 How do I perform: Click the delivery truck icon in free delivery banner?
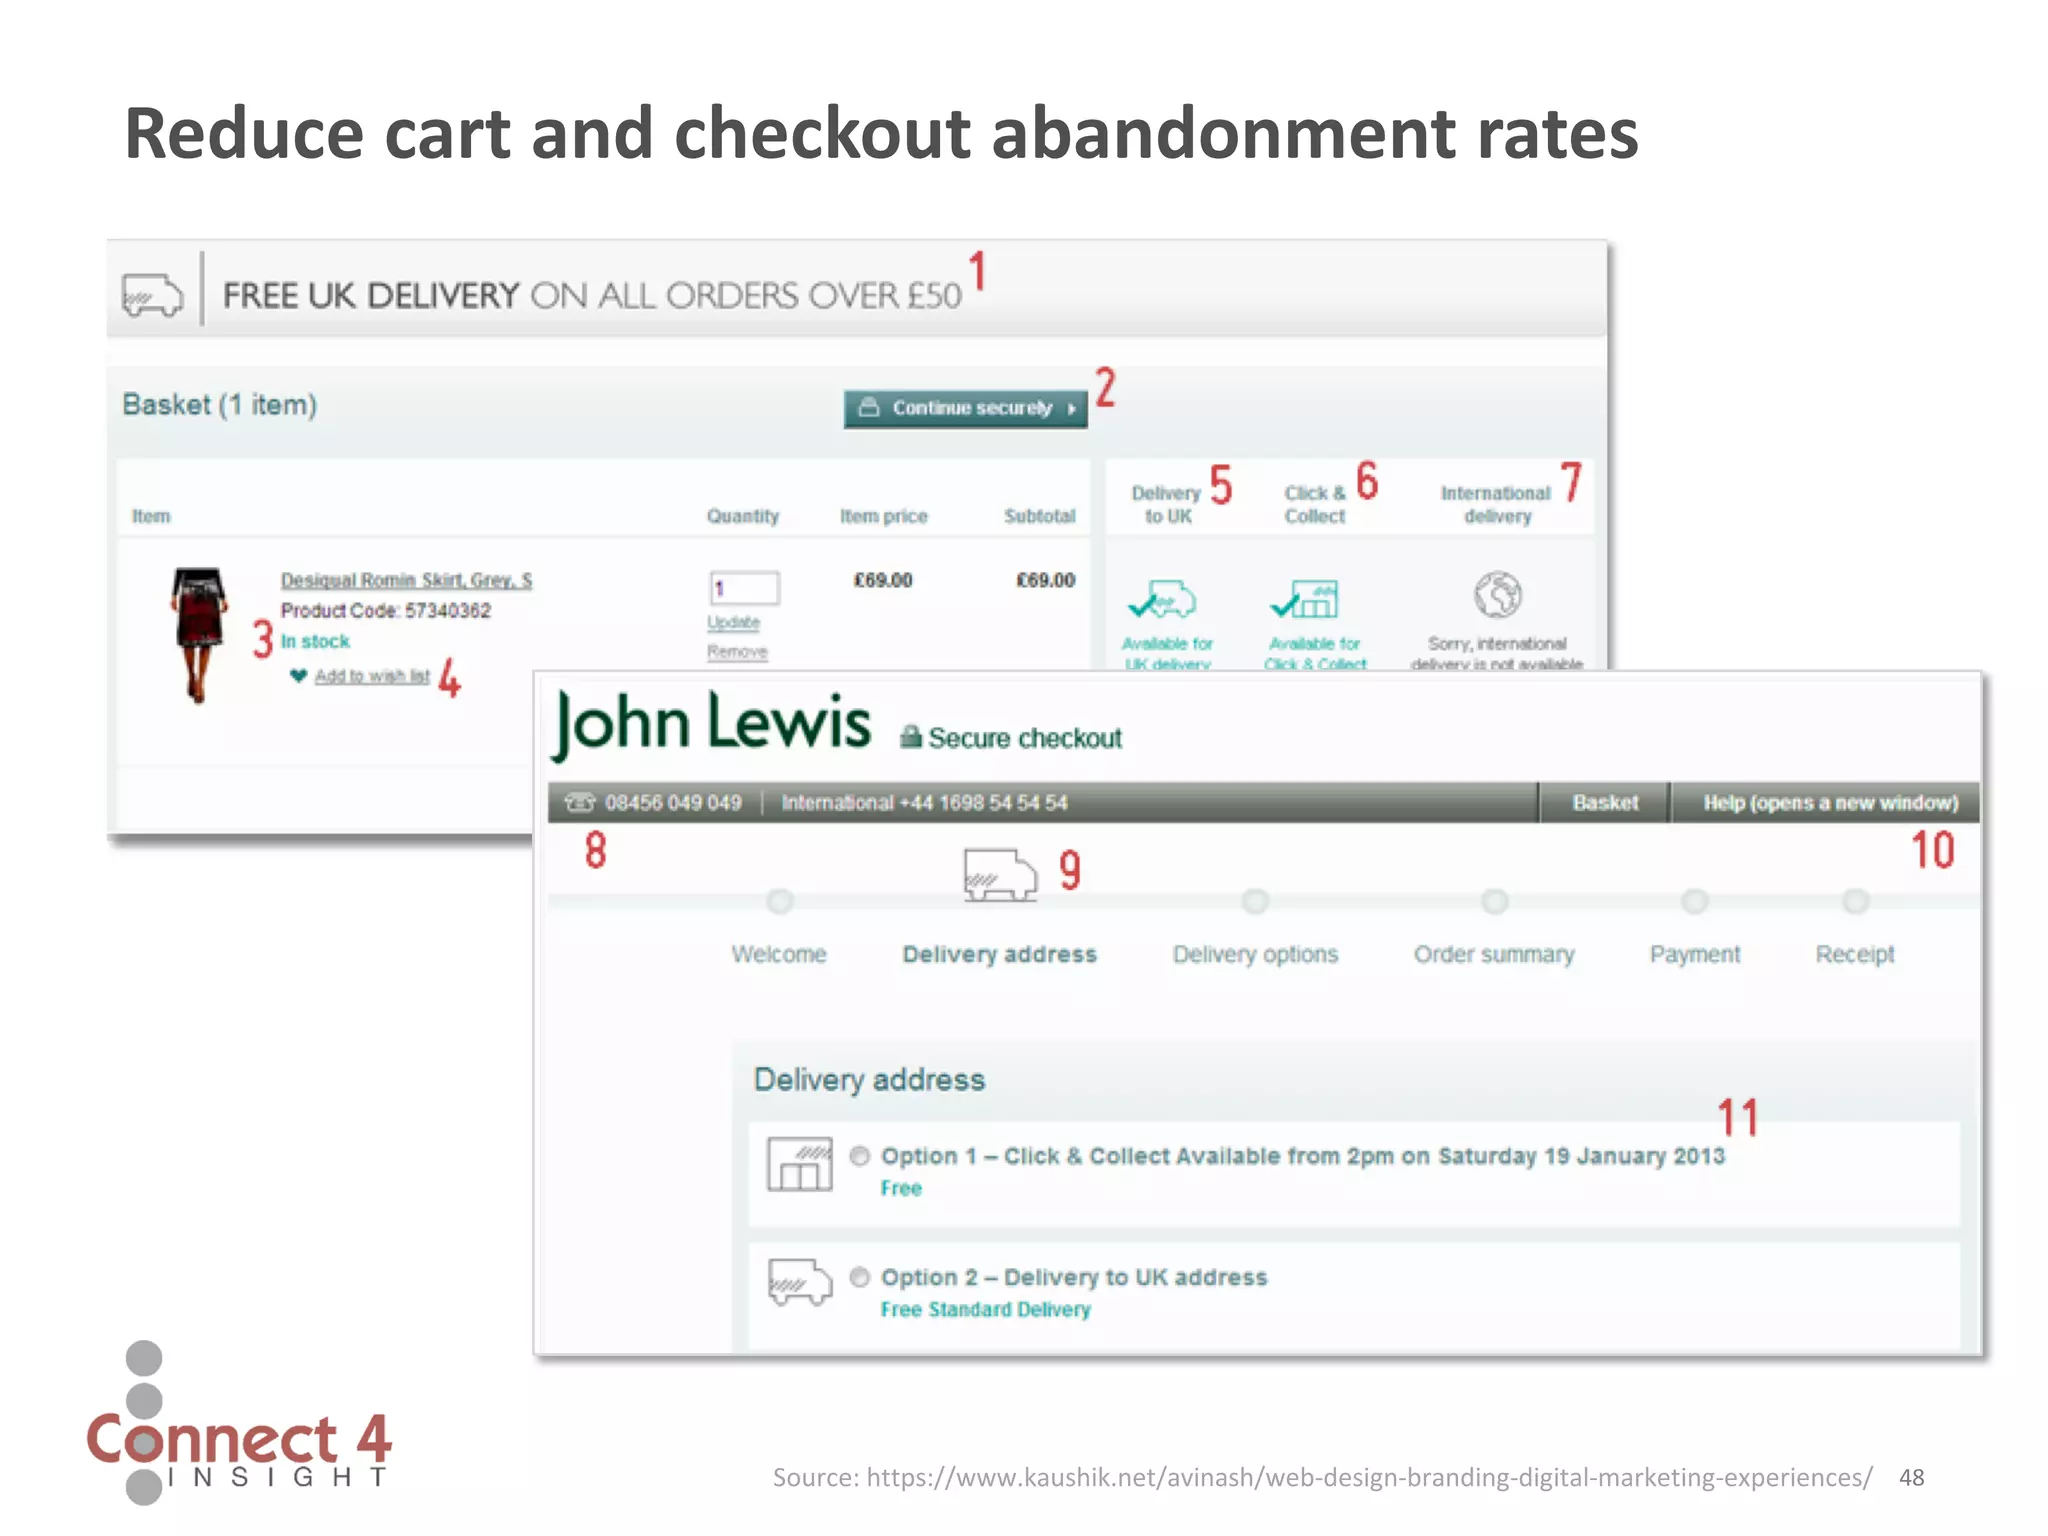tap(152, 295)
